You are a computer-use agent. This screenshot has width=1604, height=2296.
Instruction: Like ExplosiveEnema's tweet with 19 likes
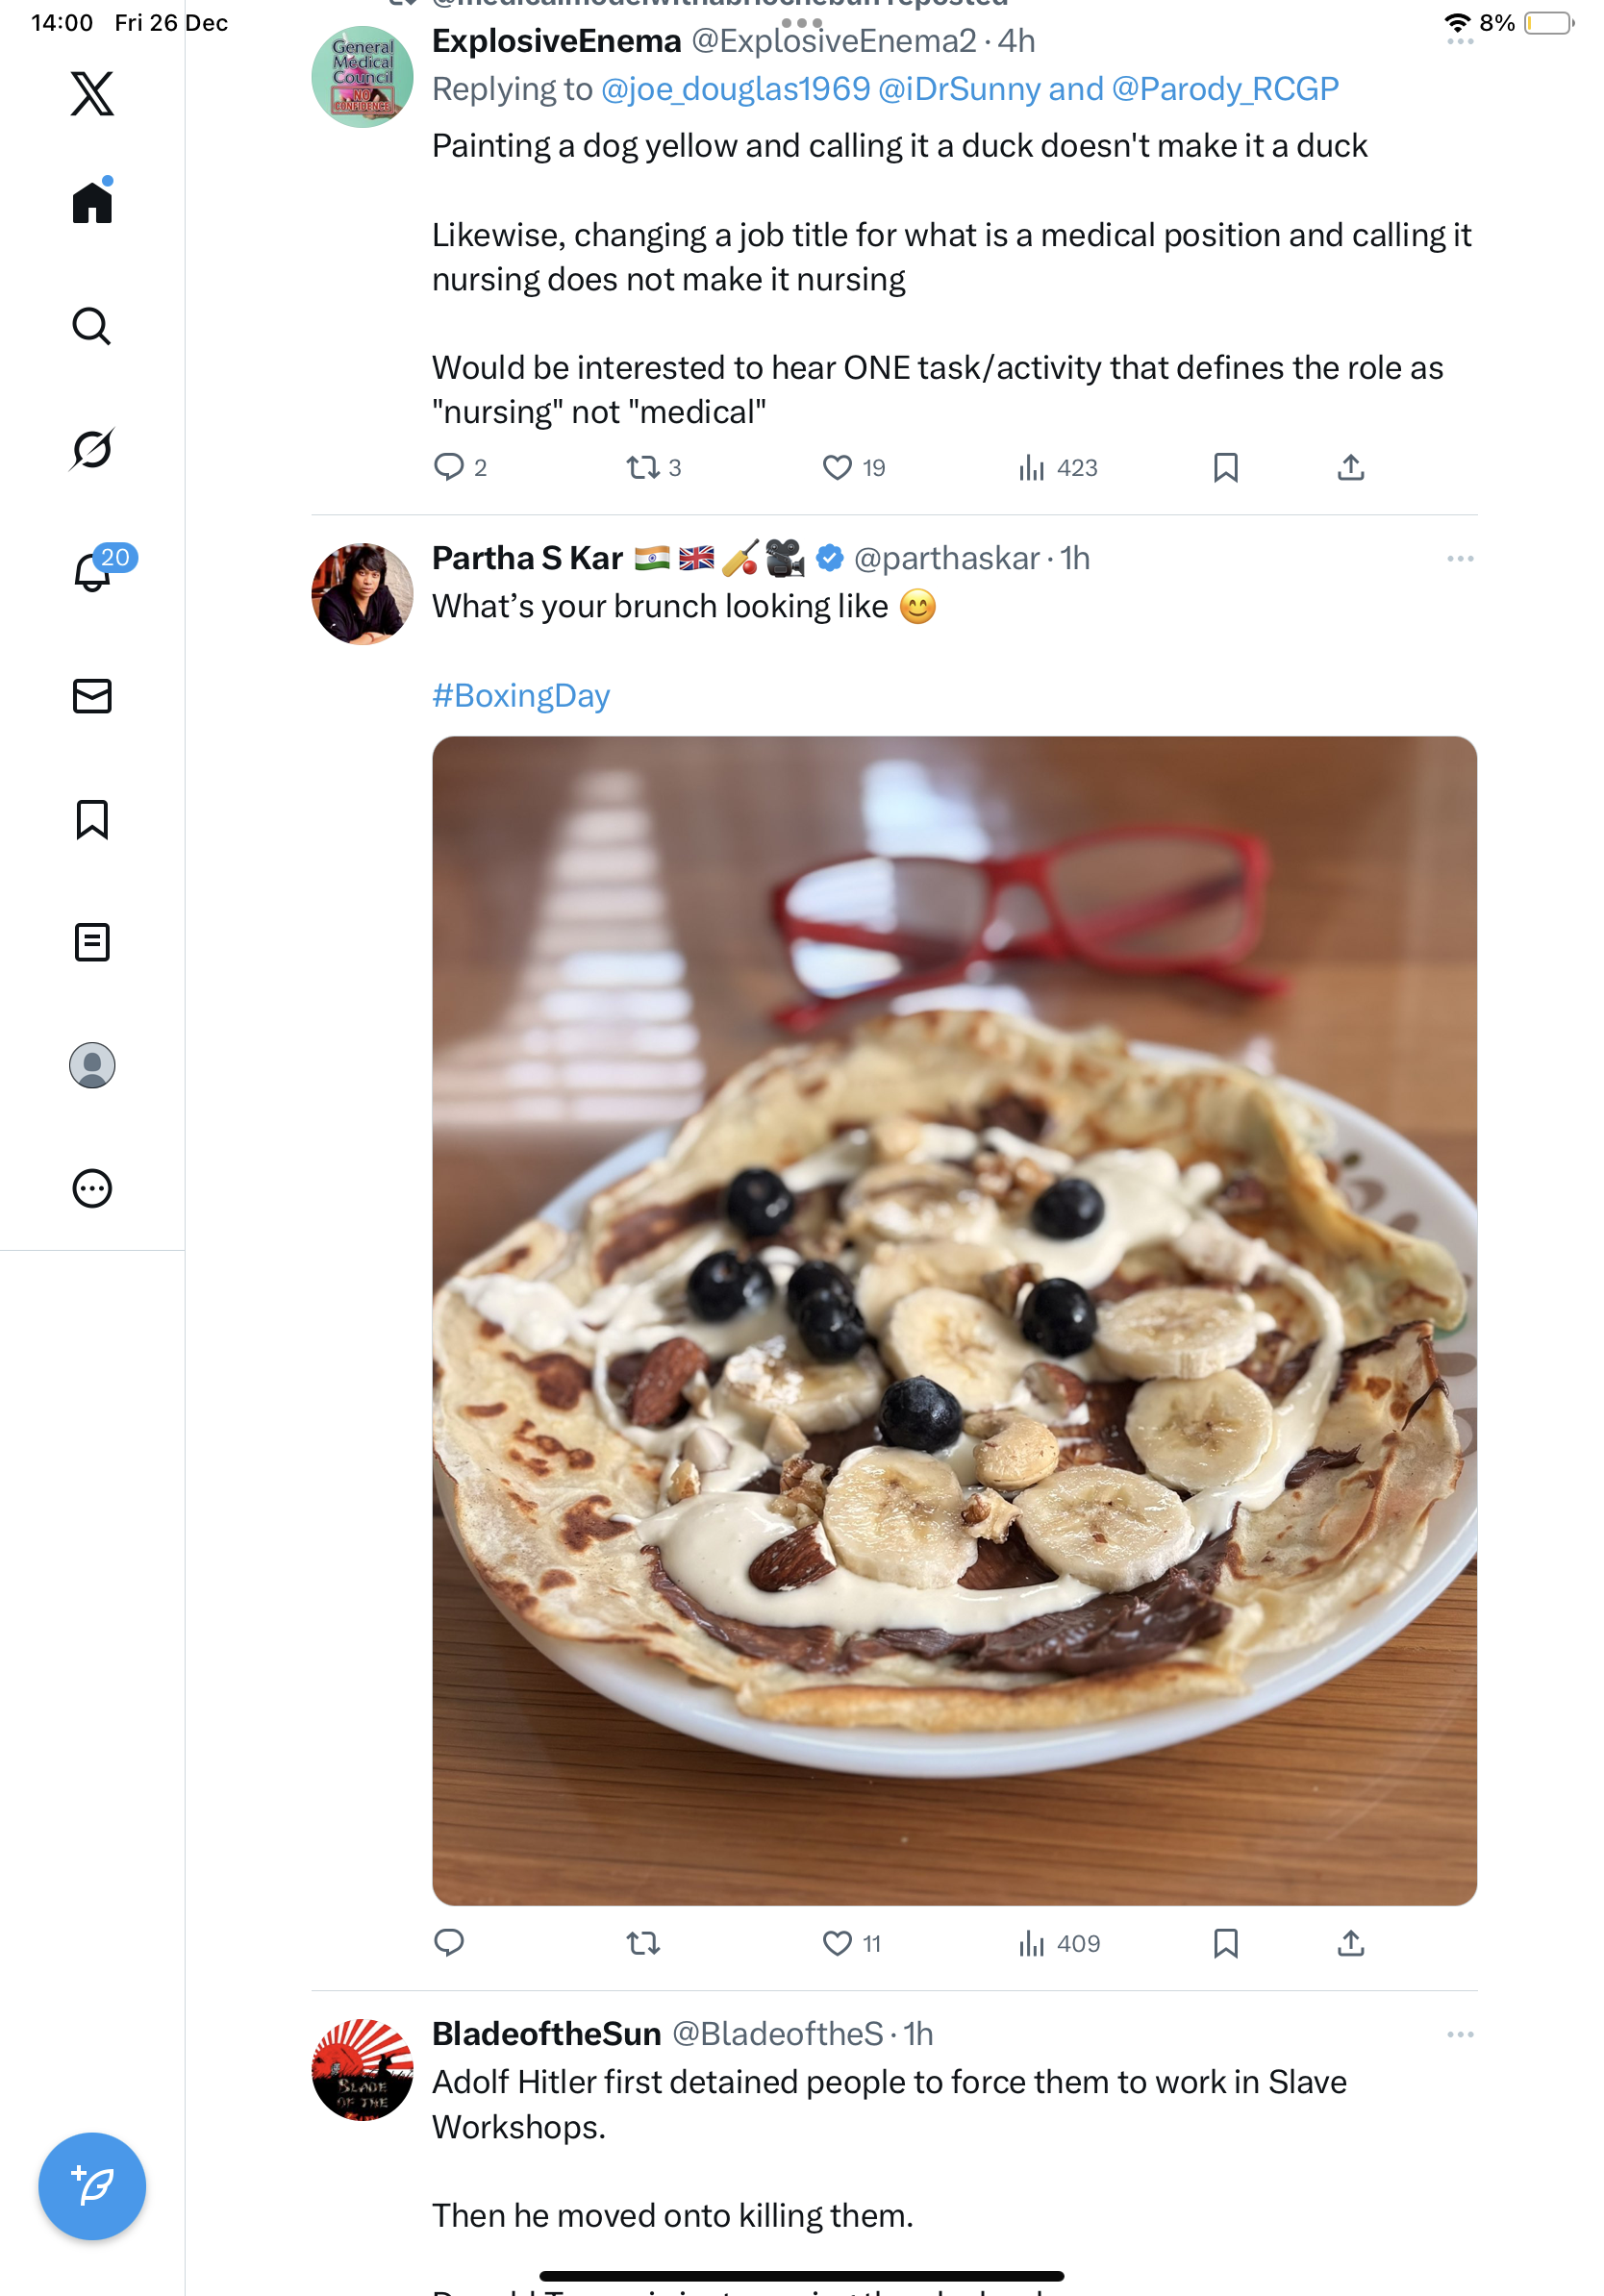click(x=837, y=467)
